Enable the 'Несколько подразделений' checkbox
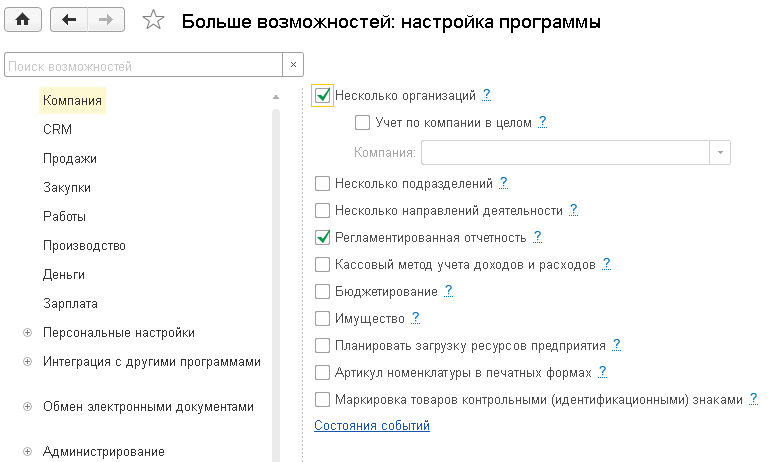This screenshot has width=771, height=462. [x=322, y=183]
